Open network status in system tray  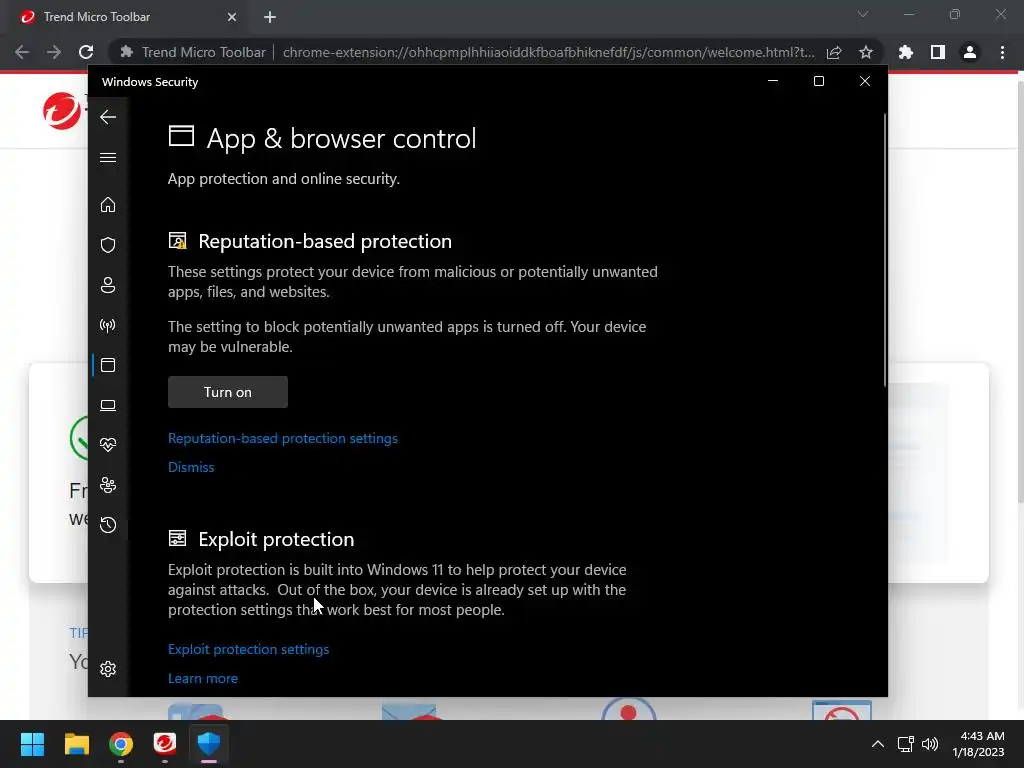point(905,744)
